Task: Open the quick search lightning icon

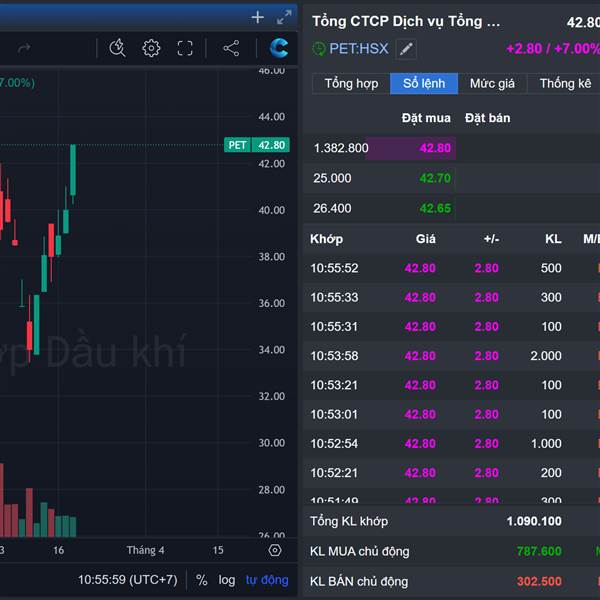Action: coord(117,48)
